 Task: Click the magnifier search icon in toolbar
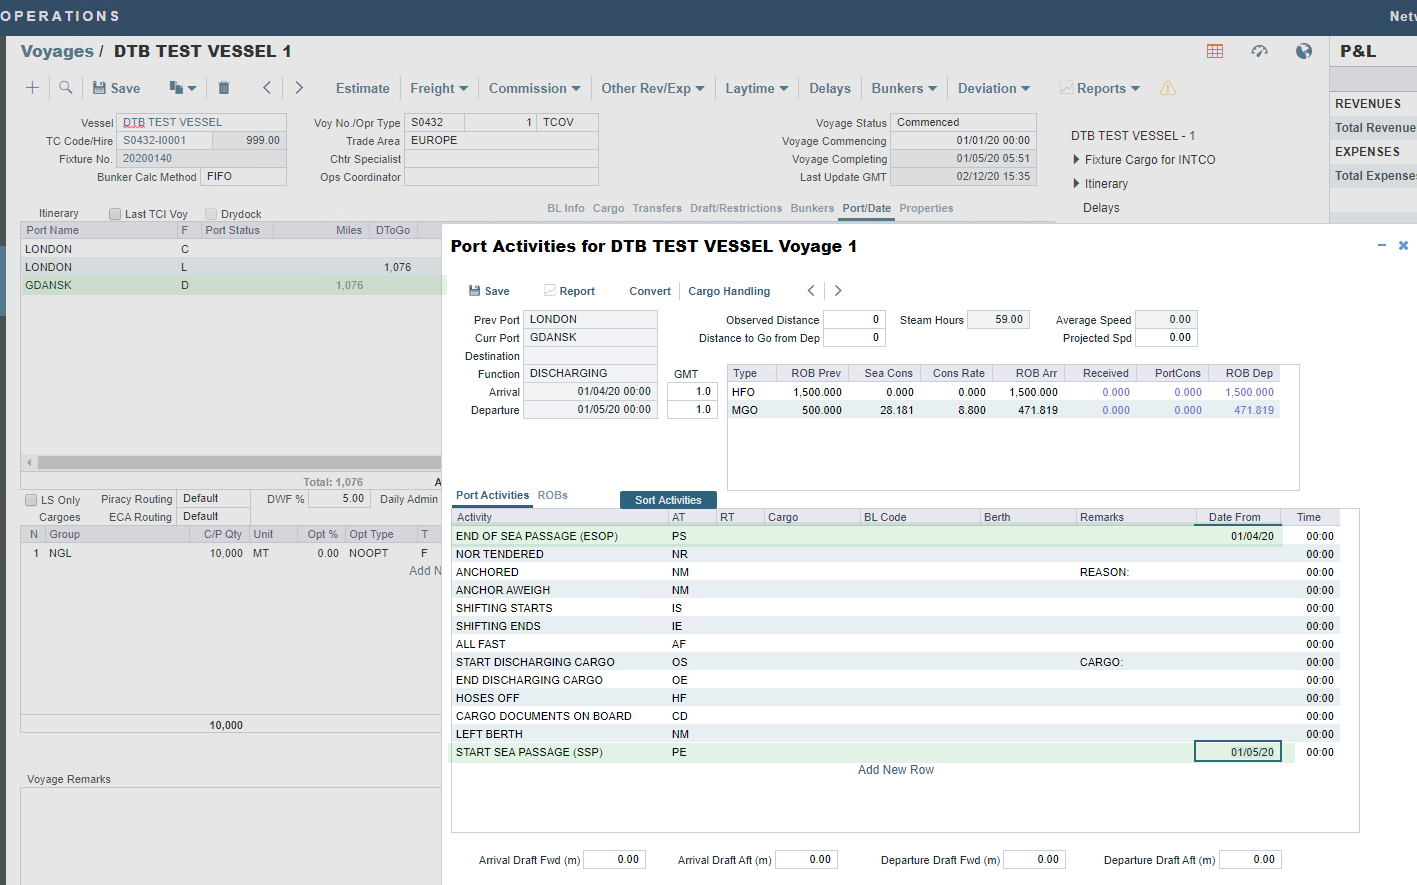66,88
